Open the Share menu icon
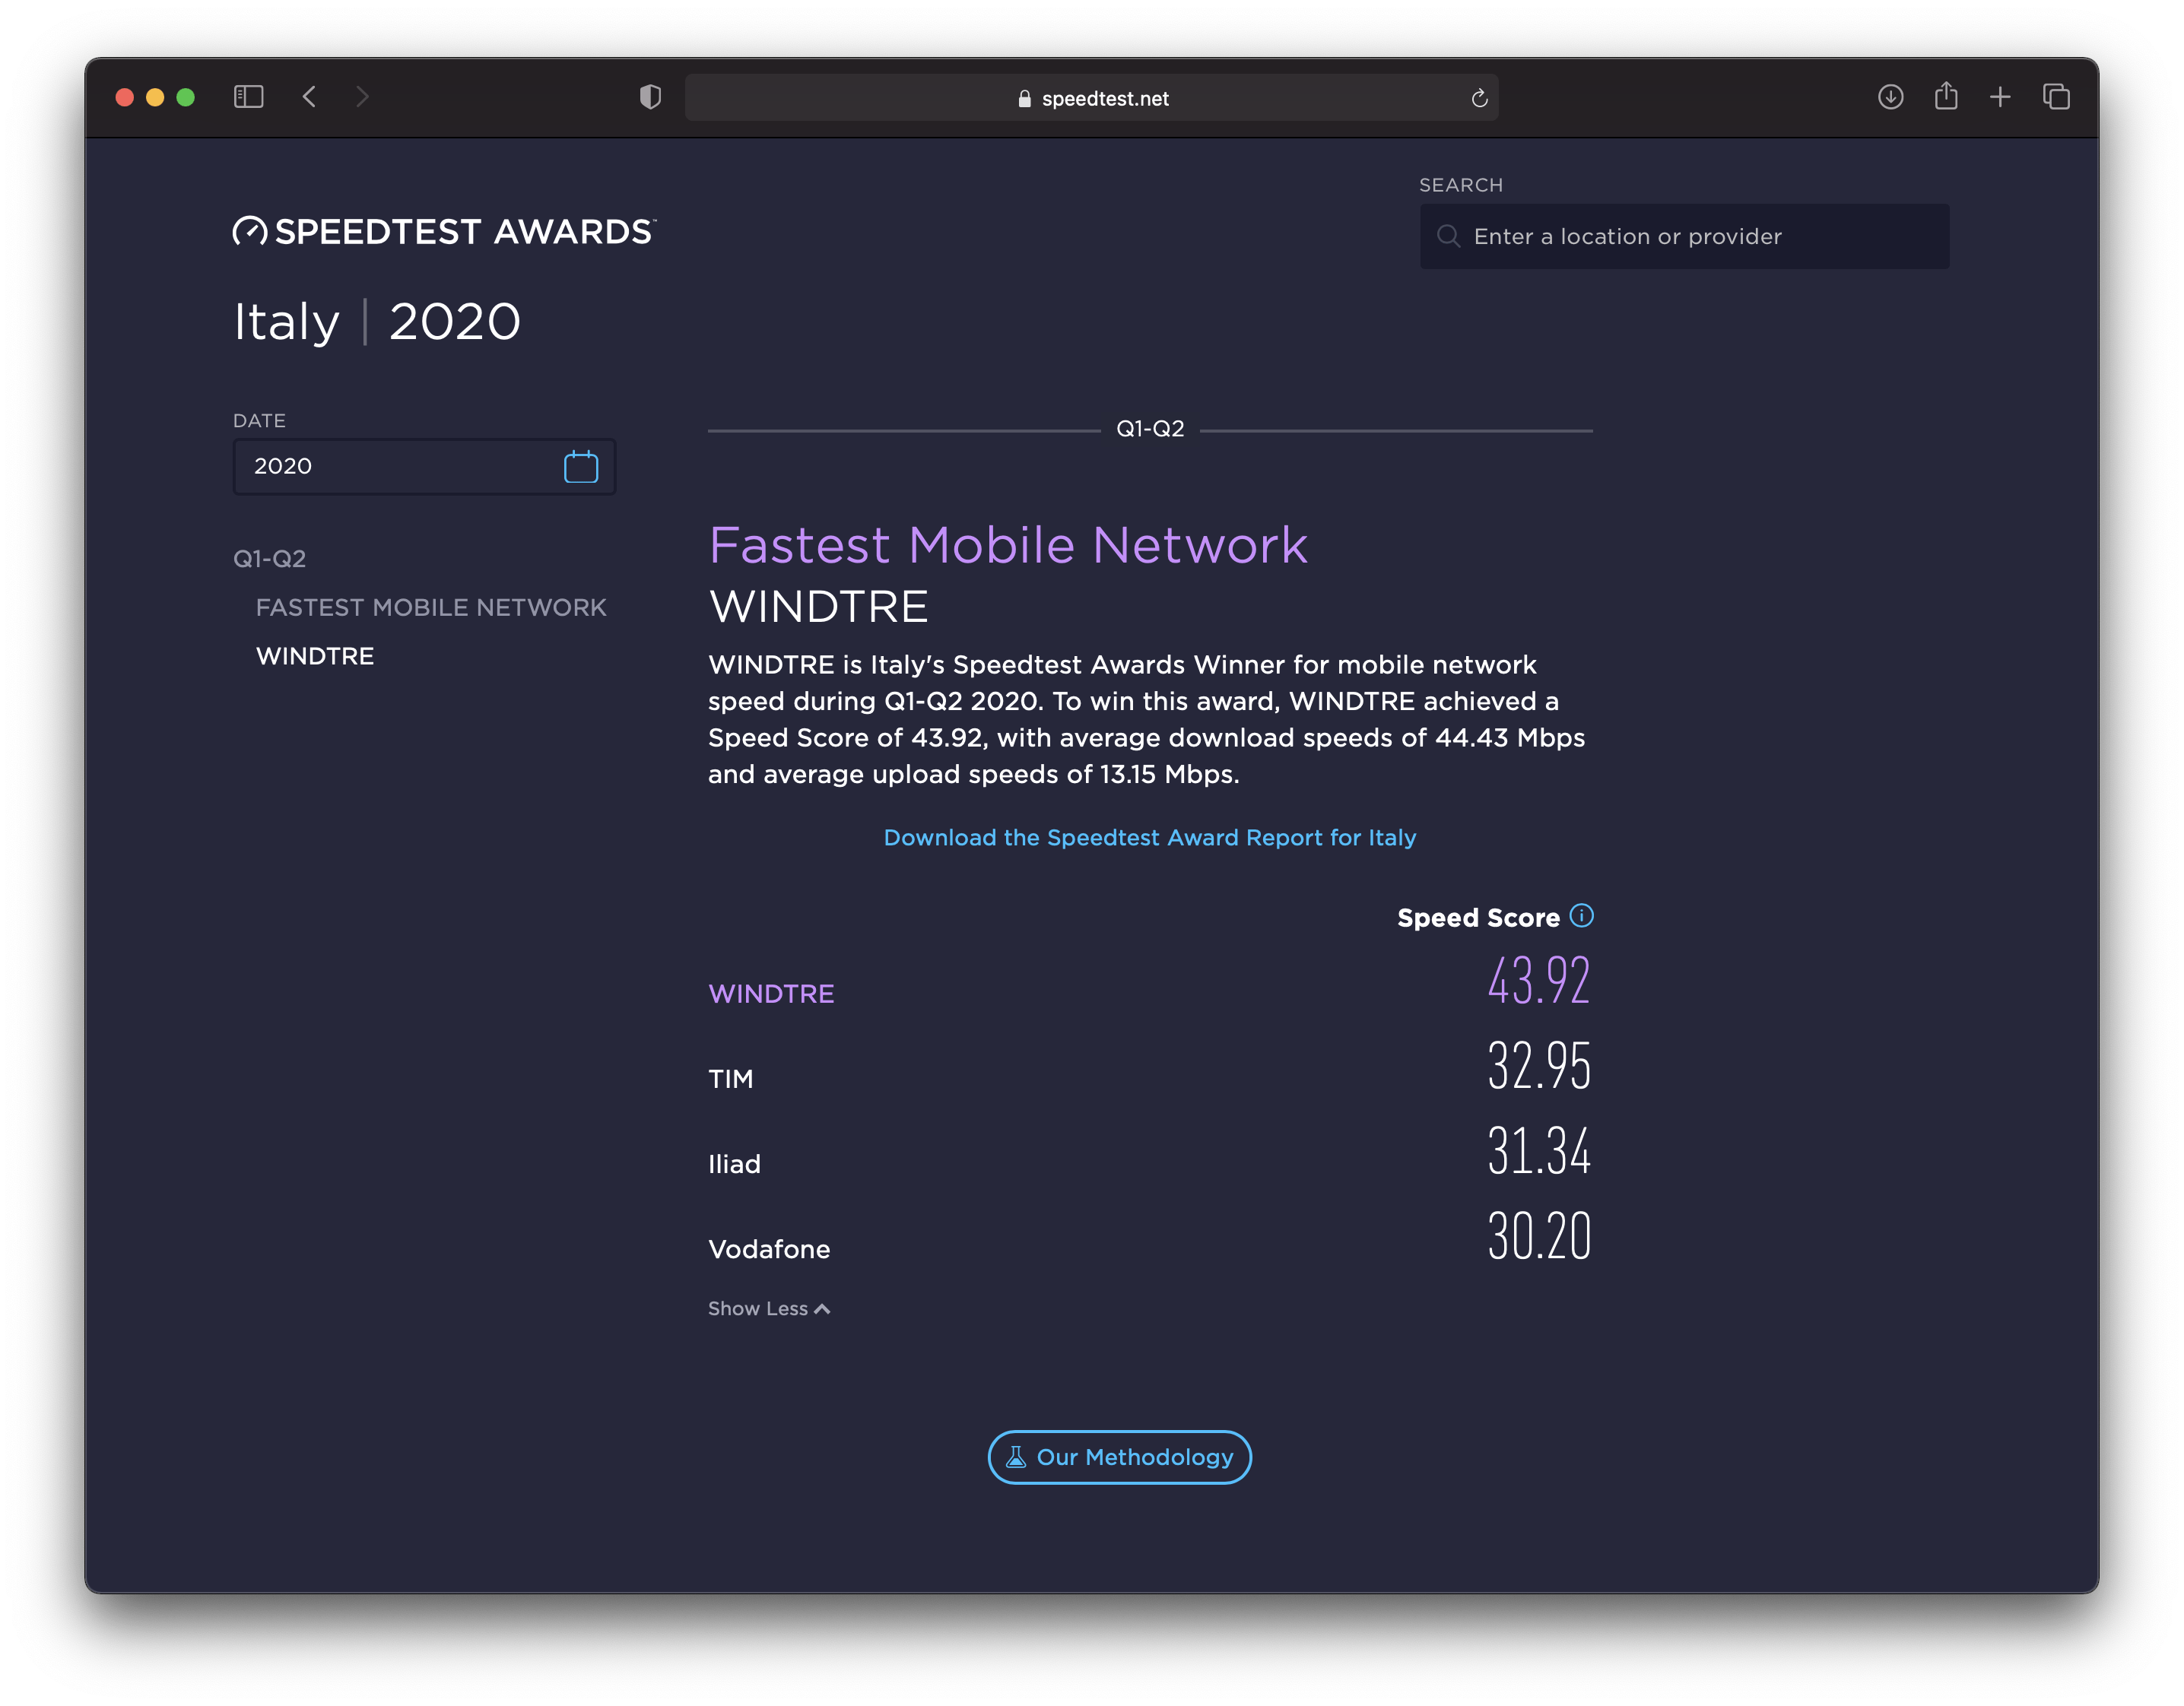The height and width of the screenshot is (1706, 2184). [1945, 96]
